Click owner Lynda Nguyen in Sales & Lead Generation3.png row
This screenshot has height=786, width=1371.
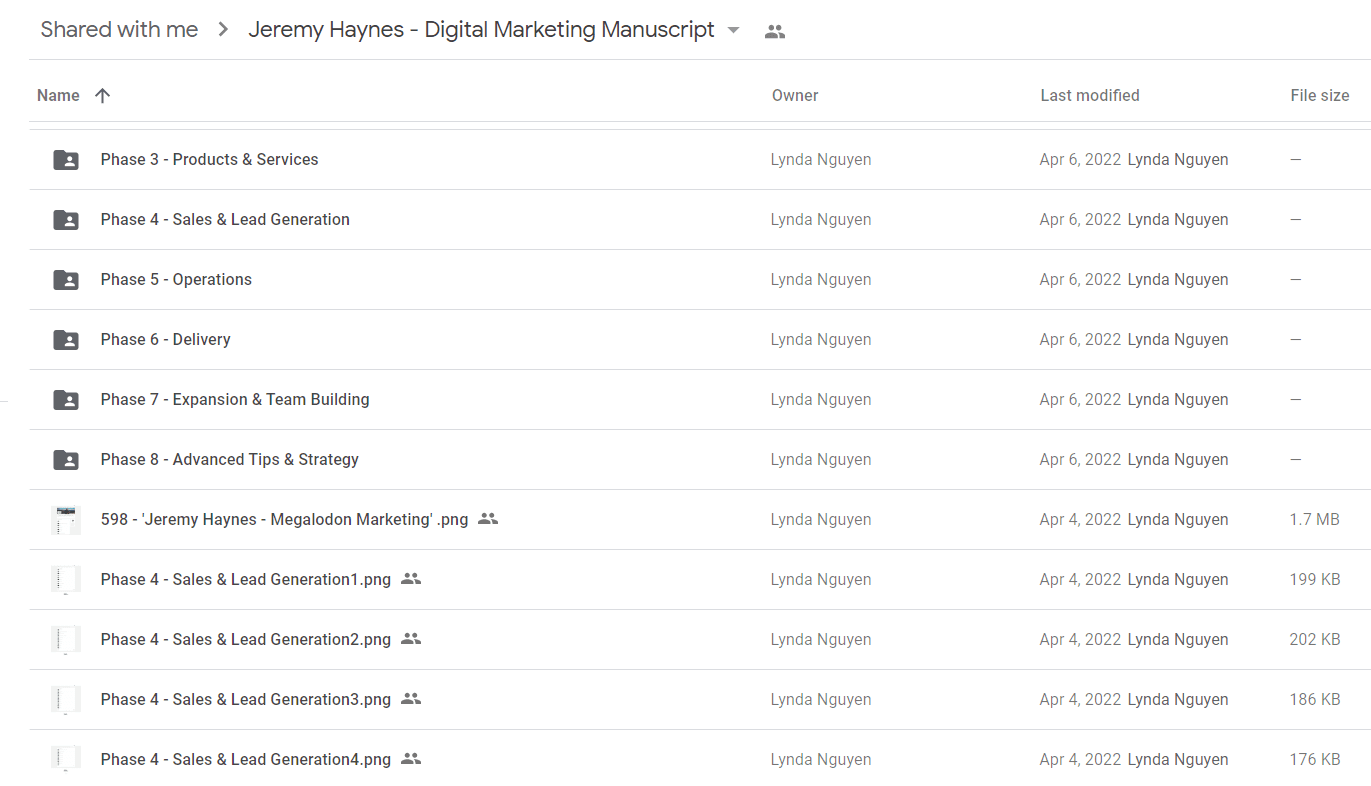tap(821, 699)
